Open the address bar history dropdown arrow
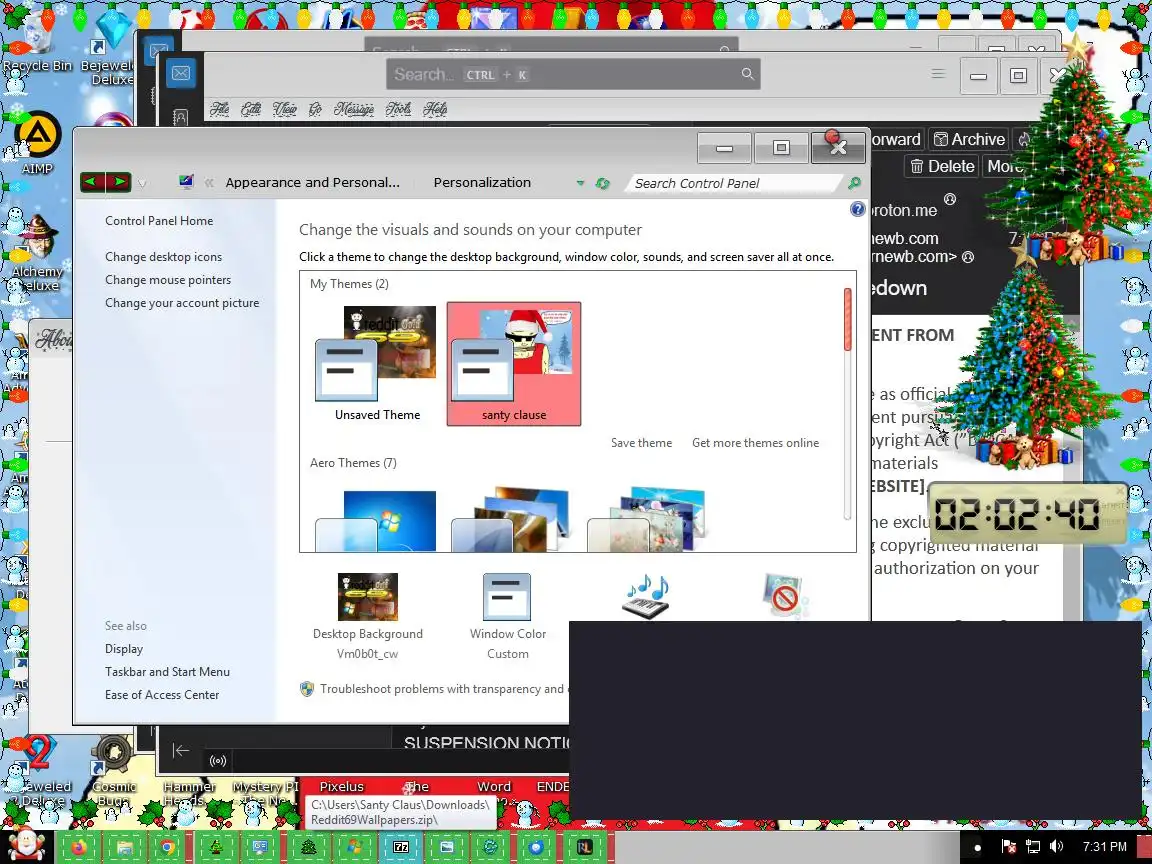Screen dimensions: 1152x864 pyautogui.click(x=580, y=183)
